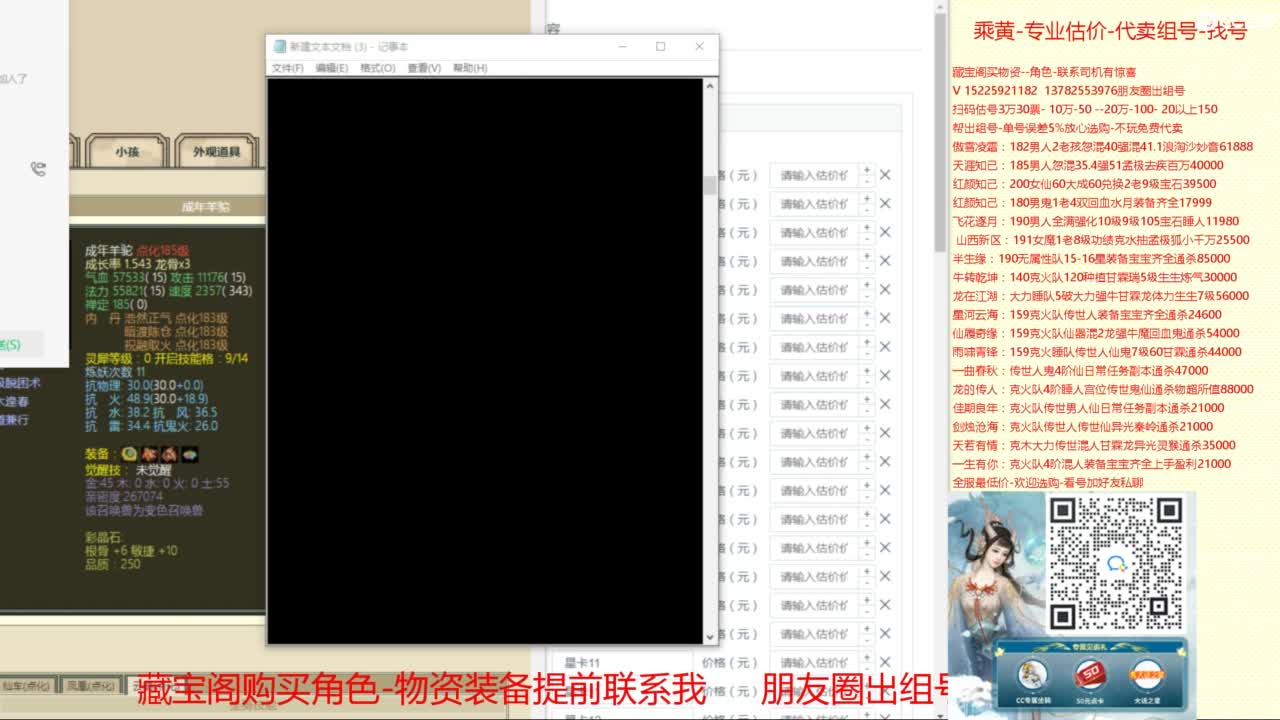Click the 星河云海：159克火队 listing line
The height and width of the screenshot is (720, 1280).
coord(1087,315)
